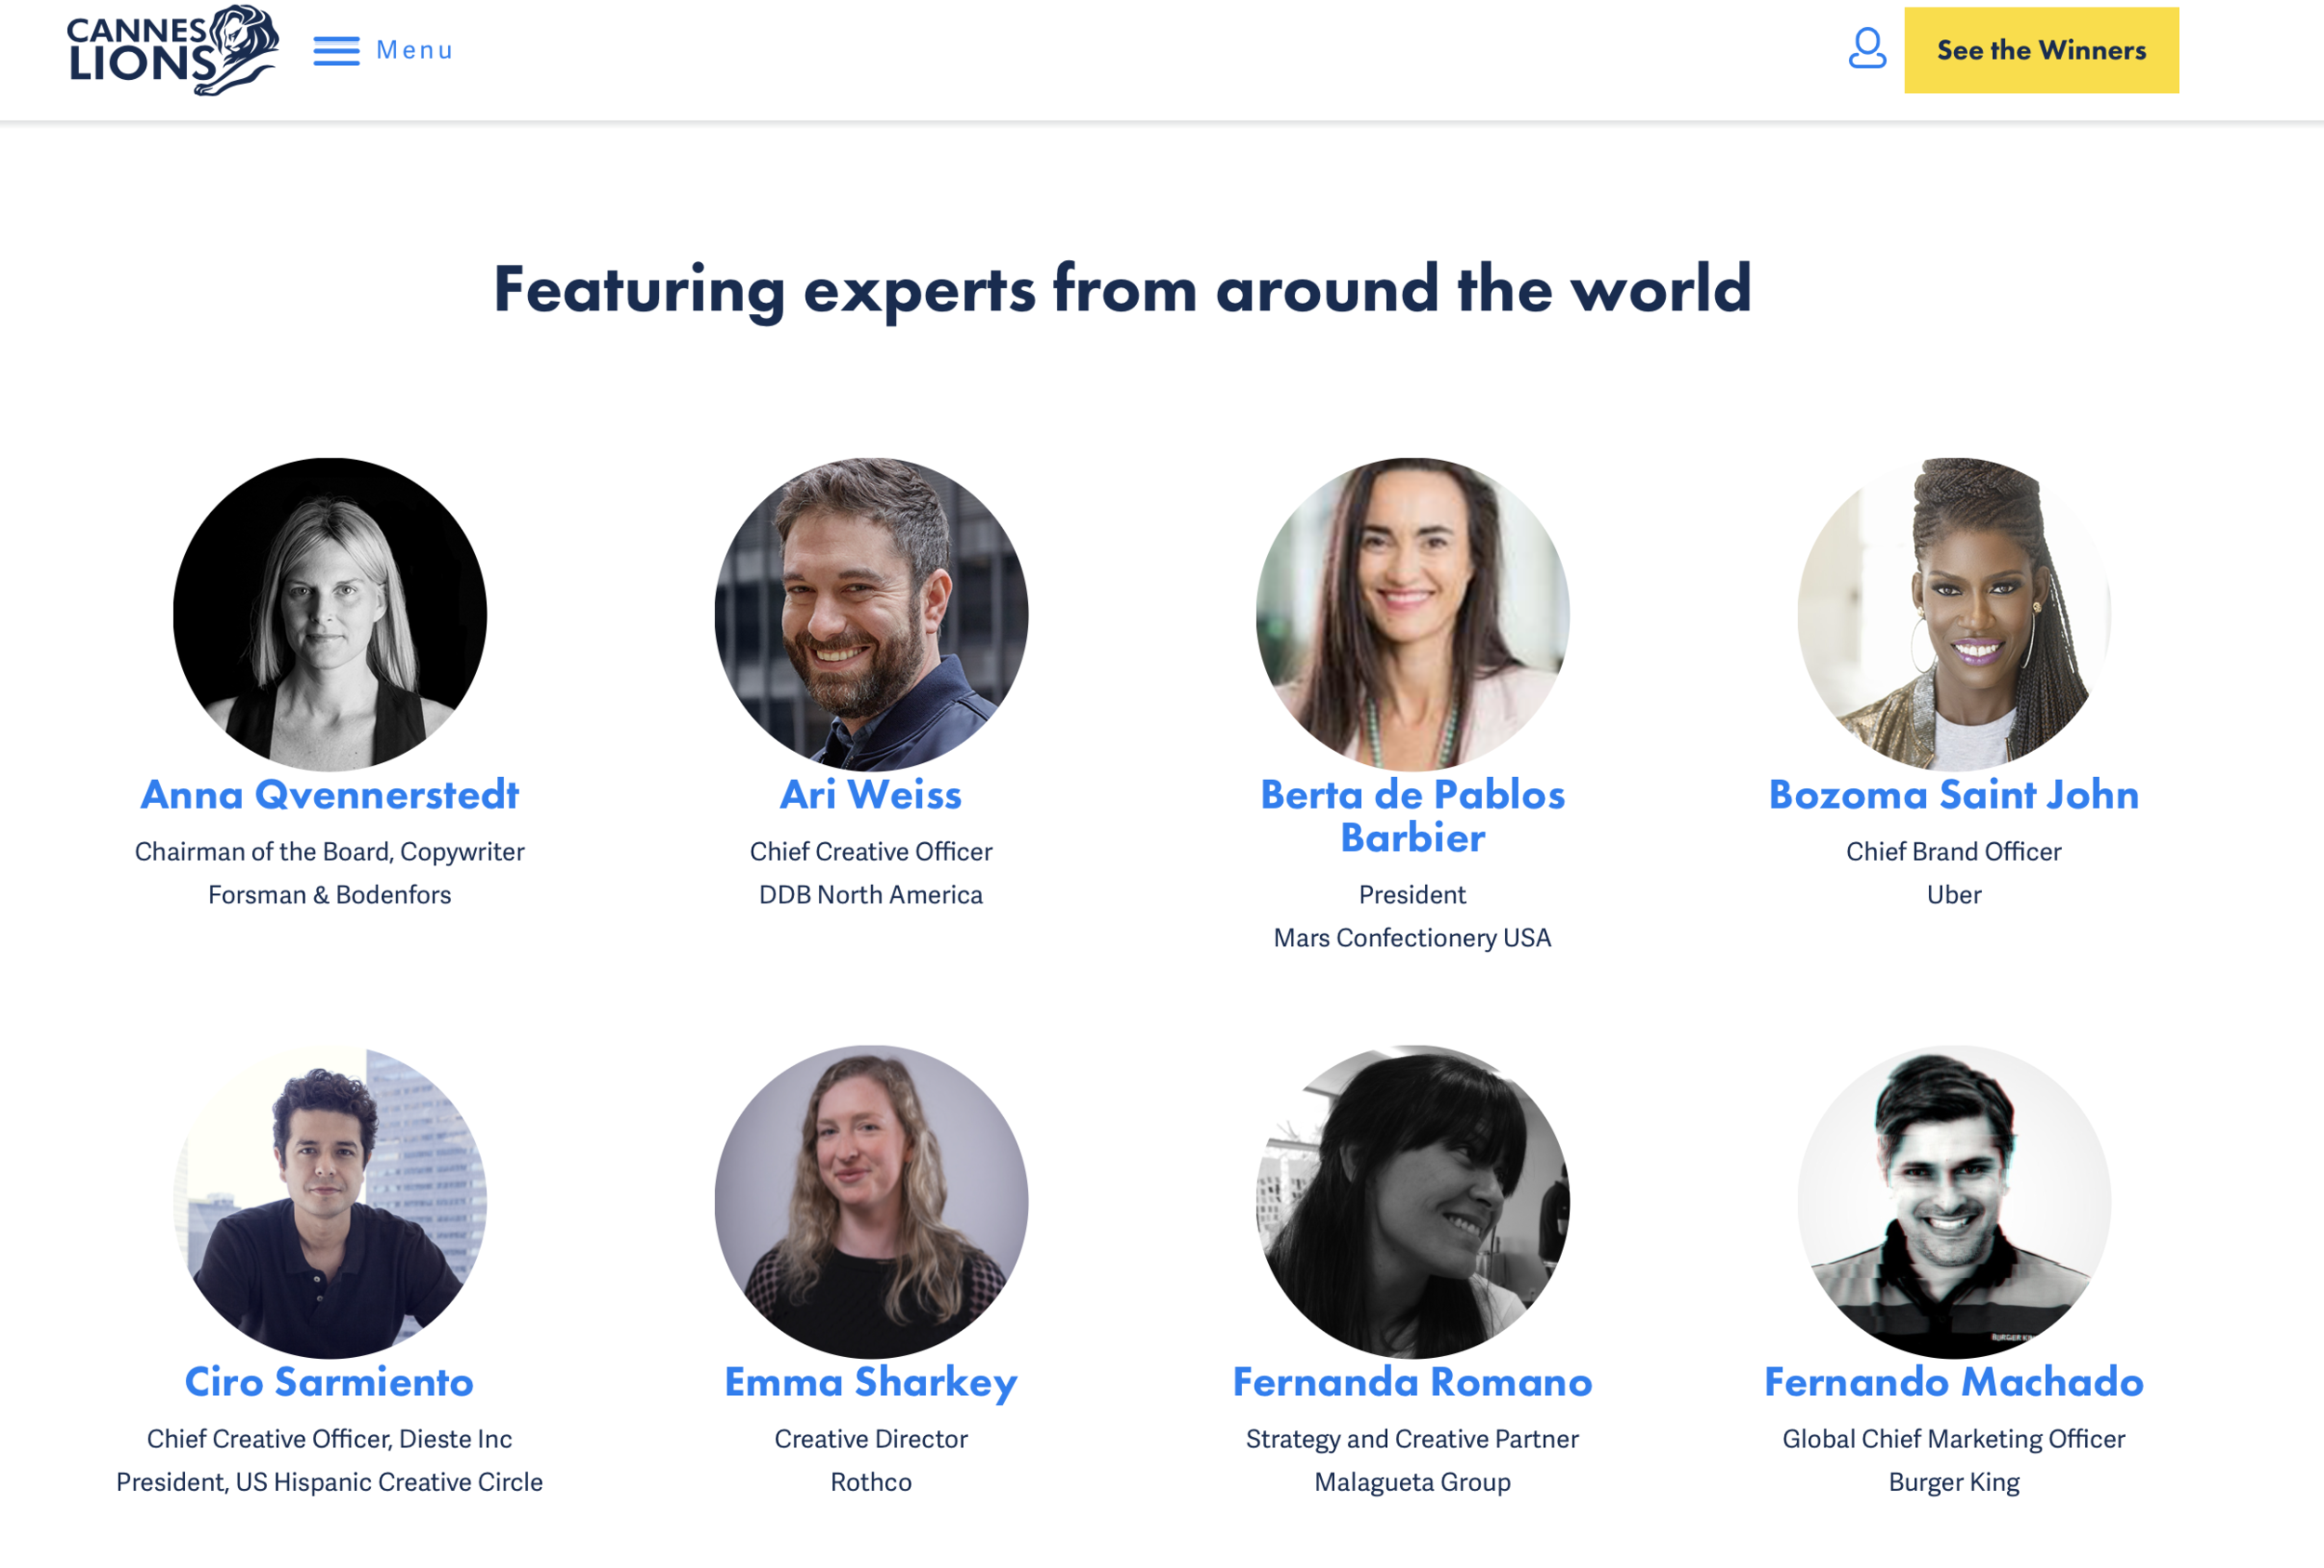Open the user account icon
Viewport: 2324px width, 1568px height.
coord(1867,49)
